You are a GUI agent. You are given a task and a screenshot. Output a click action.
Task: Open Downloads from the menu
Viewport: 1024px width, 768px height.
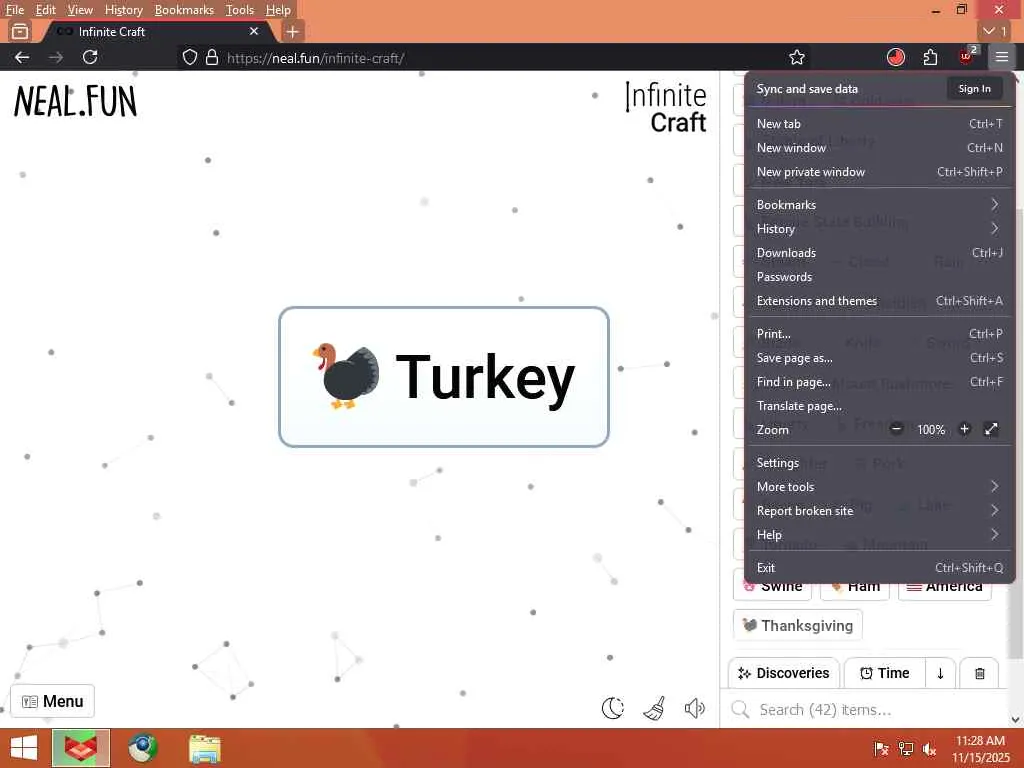(880, 253)
